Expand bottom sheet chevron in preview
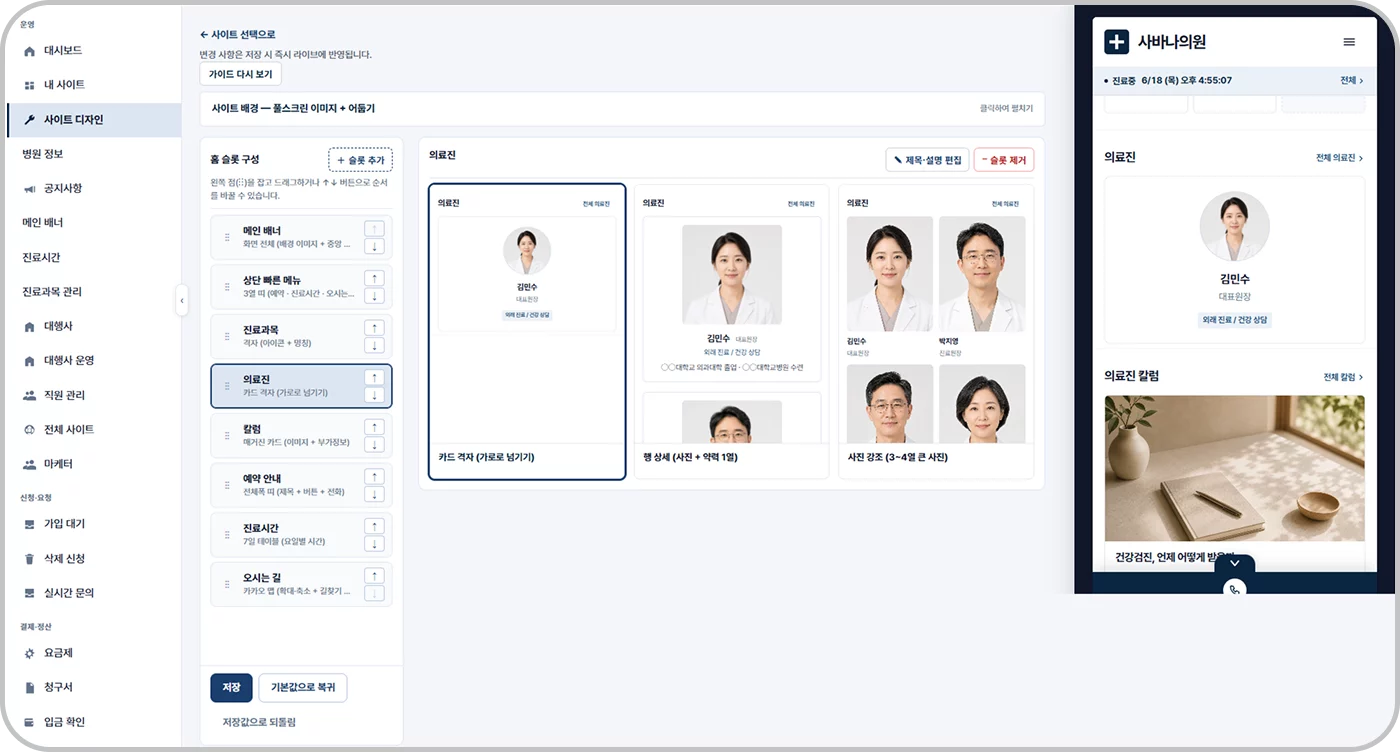 click(x=1234, y=564)
